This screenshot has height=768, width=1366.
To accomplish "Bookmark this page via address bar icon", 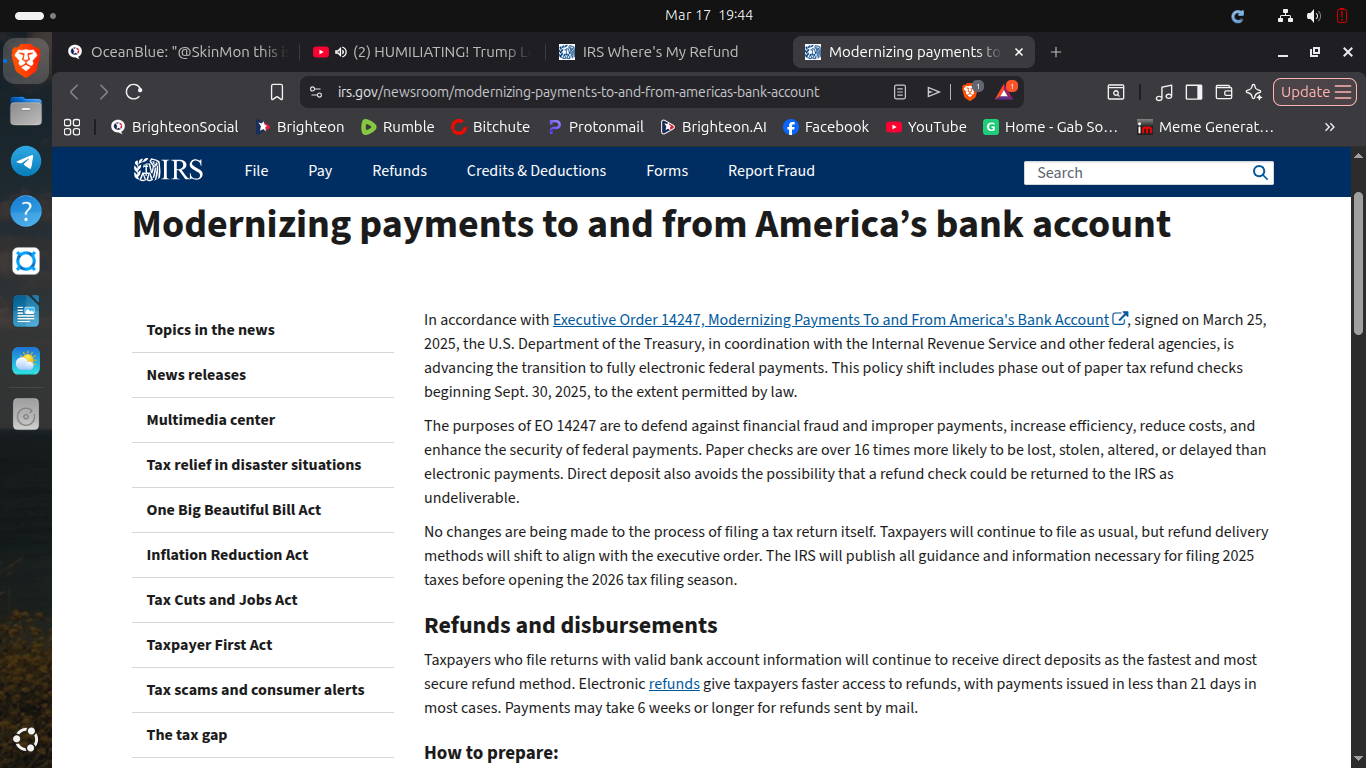I will tap(277, 92).
